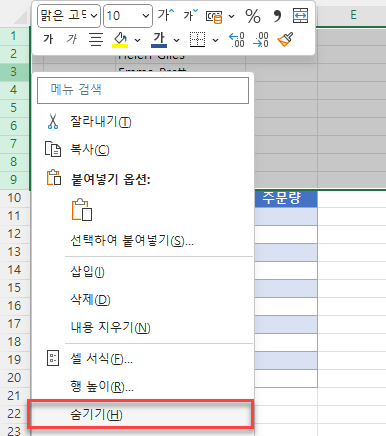Click merge and center icon

[x=300, y=16]
